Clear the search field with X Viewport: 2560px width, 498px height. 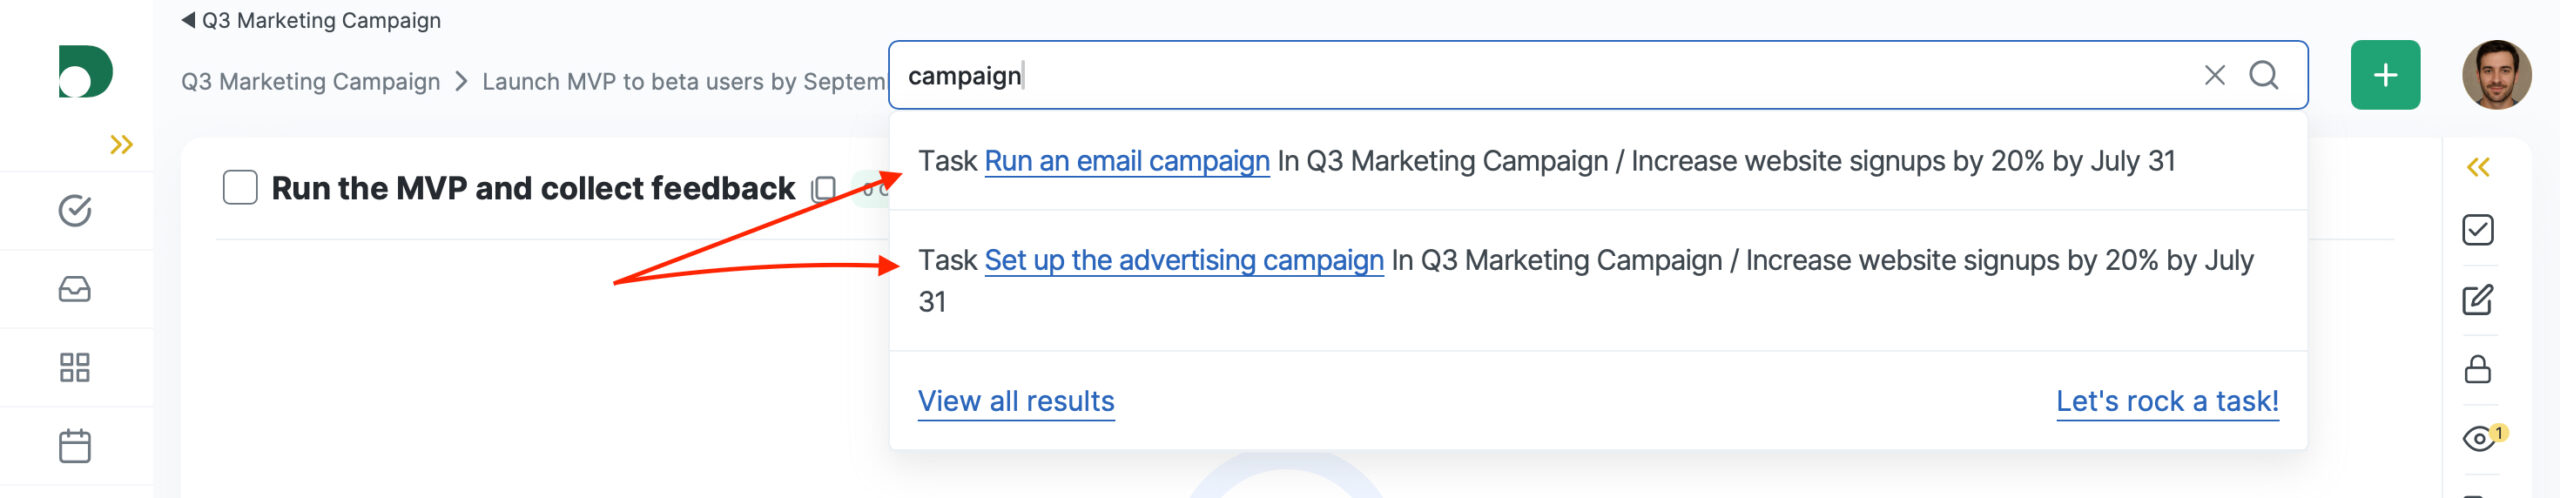pyautogui.click(x=2214, y=75)
